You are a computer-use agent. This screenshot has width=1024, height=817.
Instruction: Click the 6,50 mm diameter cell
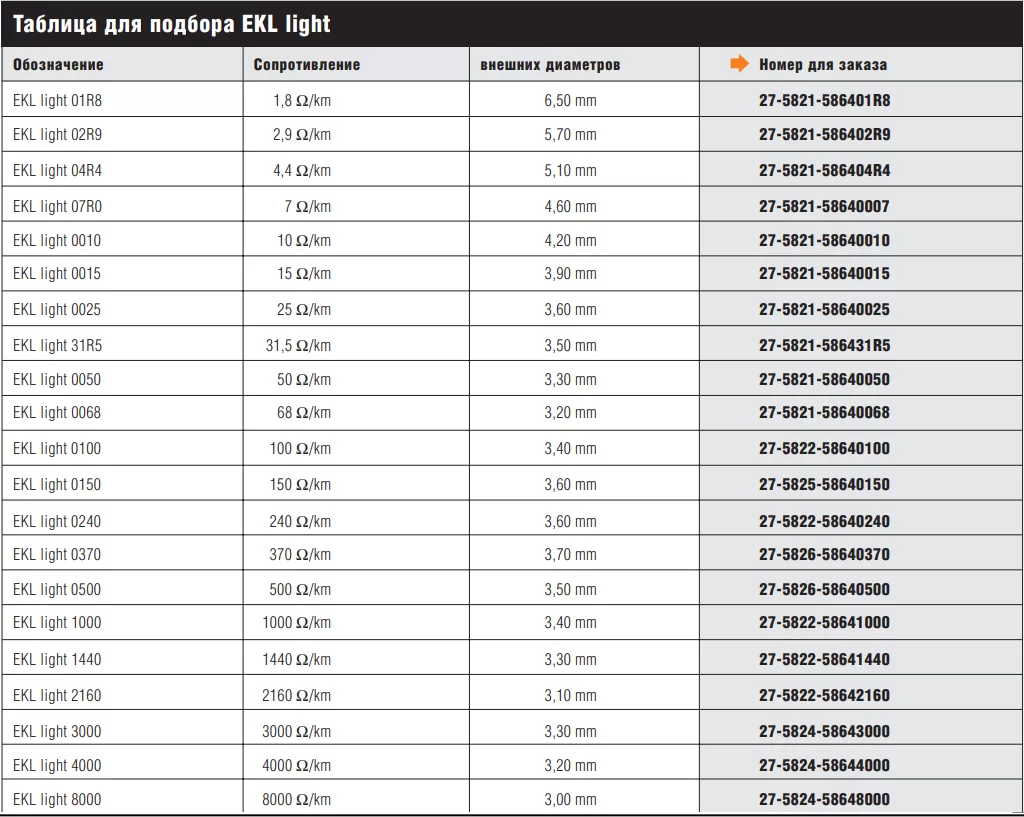coord(570,101)
